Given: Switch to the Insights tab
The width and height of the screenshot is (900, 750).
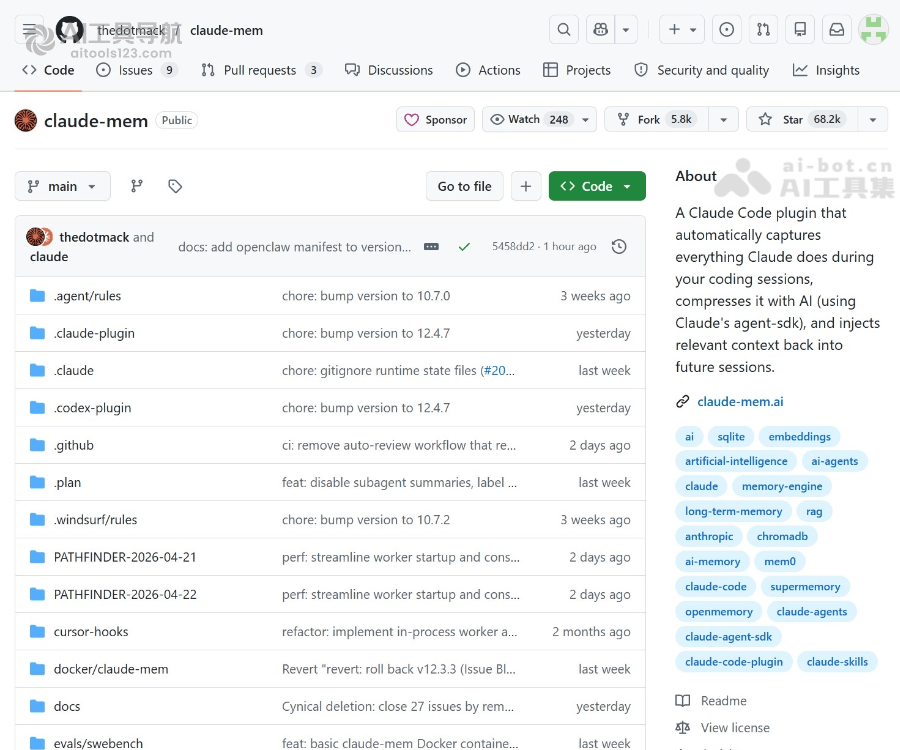Looking at the screenshot, I should pos(826,70).
